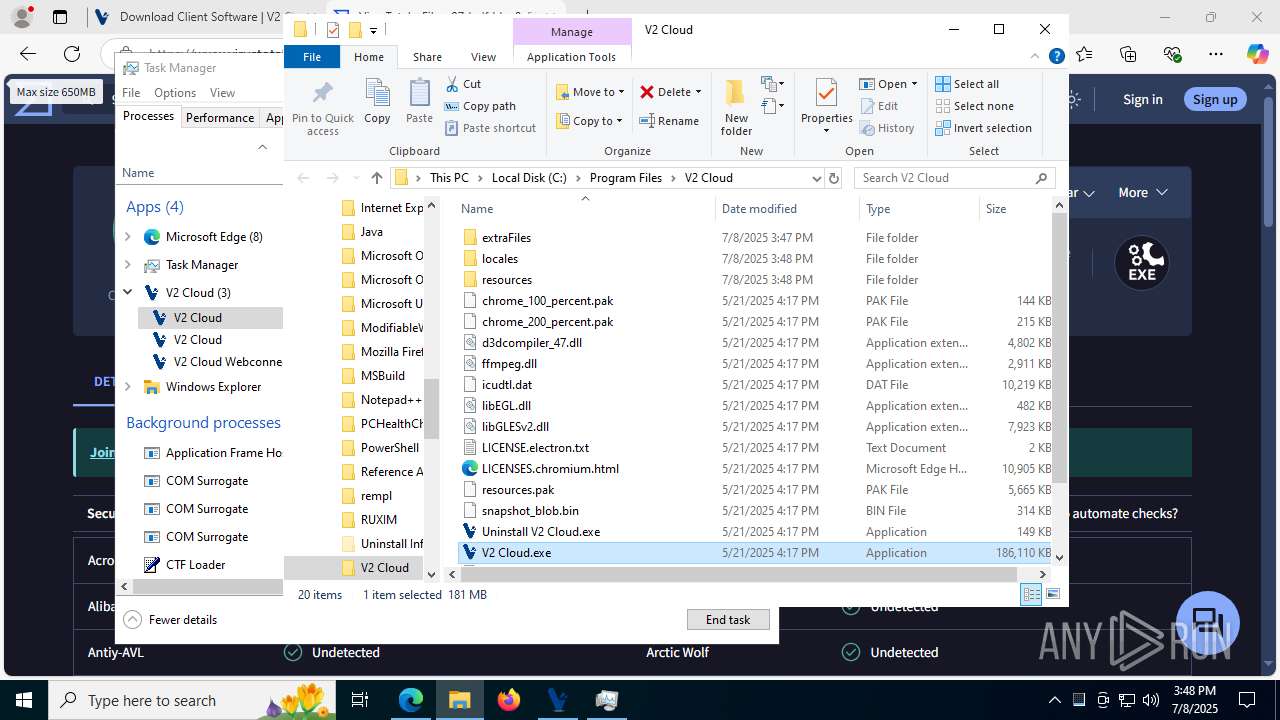
Task: Select V2 Cloud Webconnect process row
Action: [210, 362]
